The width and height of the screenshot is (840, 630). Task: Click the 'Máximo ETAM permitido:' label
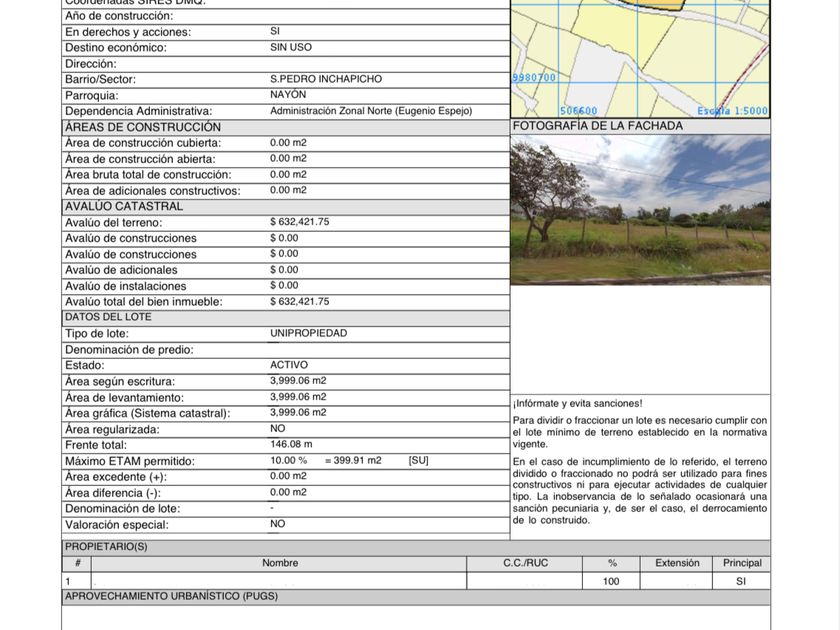(130, 461)
